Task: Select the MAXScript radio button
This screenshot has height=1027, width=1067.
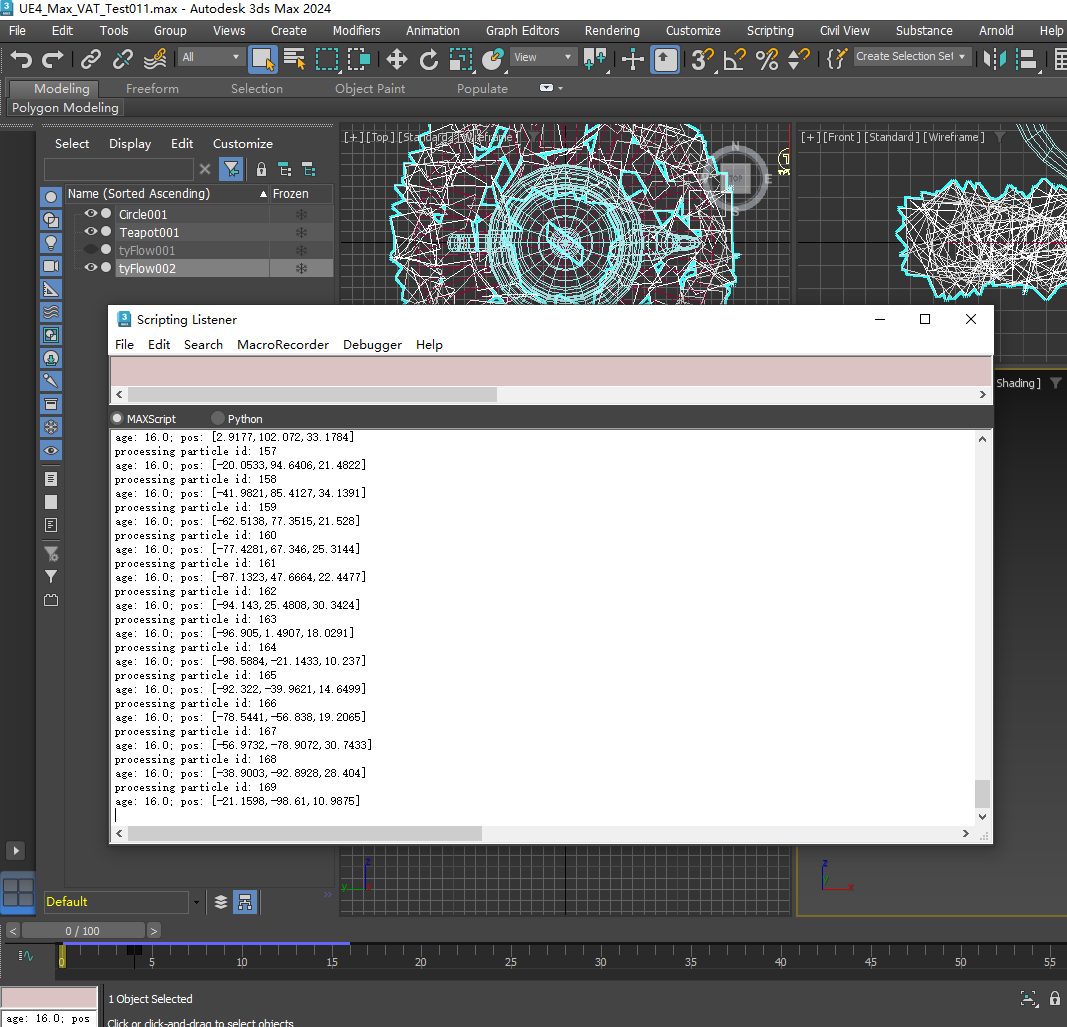Action: point(118,418)
